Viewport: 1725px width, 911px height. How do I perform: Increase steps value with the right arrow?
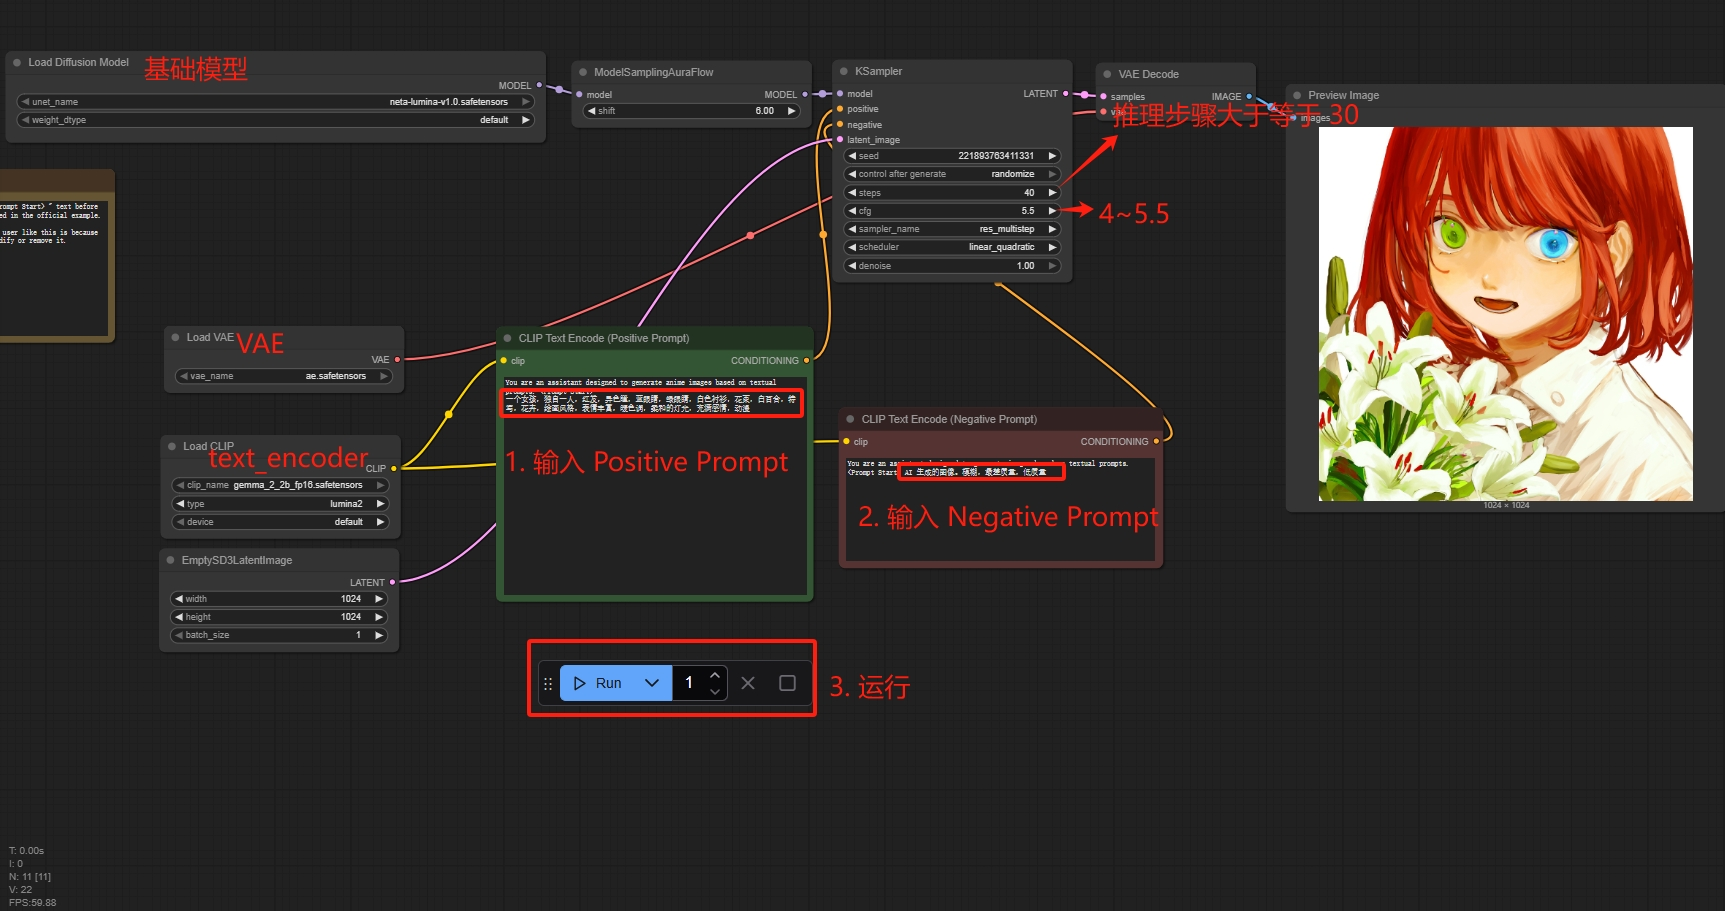(x=1052, y=193)
